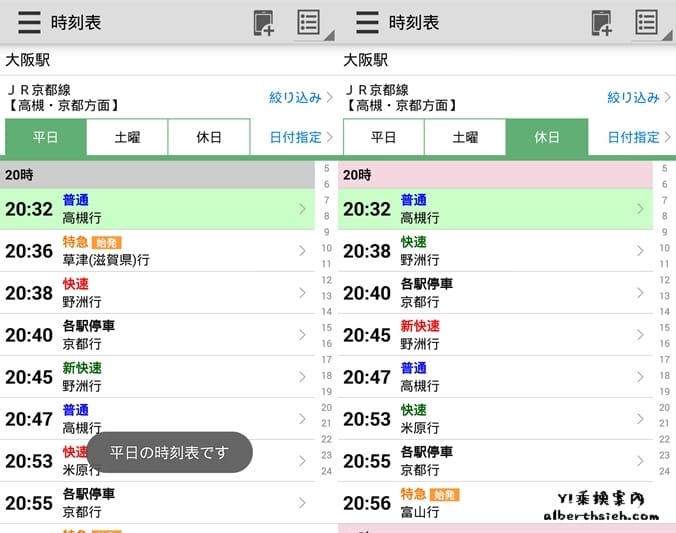Viewport: 676px width, 533px height.
Task: Jump to hour 20 in left hour index
Action: (x=326, y=408)
